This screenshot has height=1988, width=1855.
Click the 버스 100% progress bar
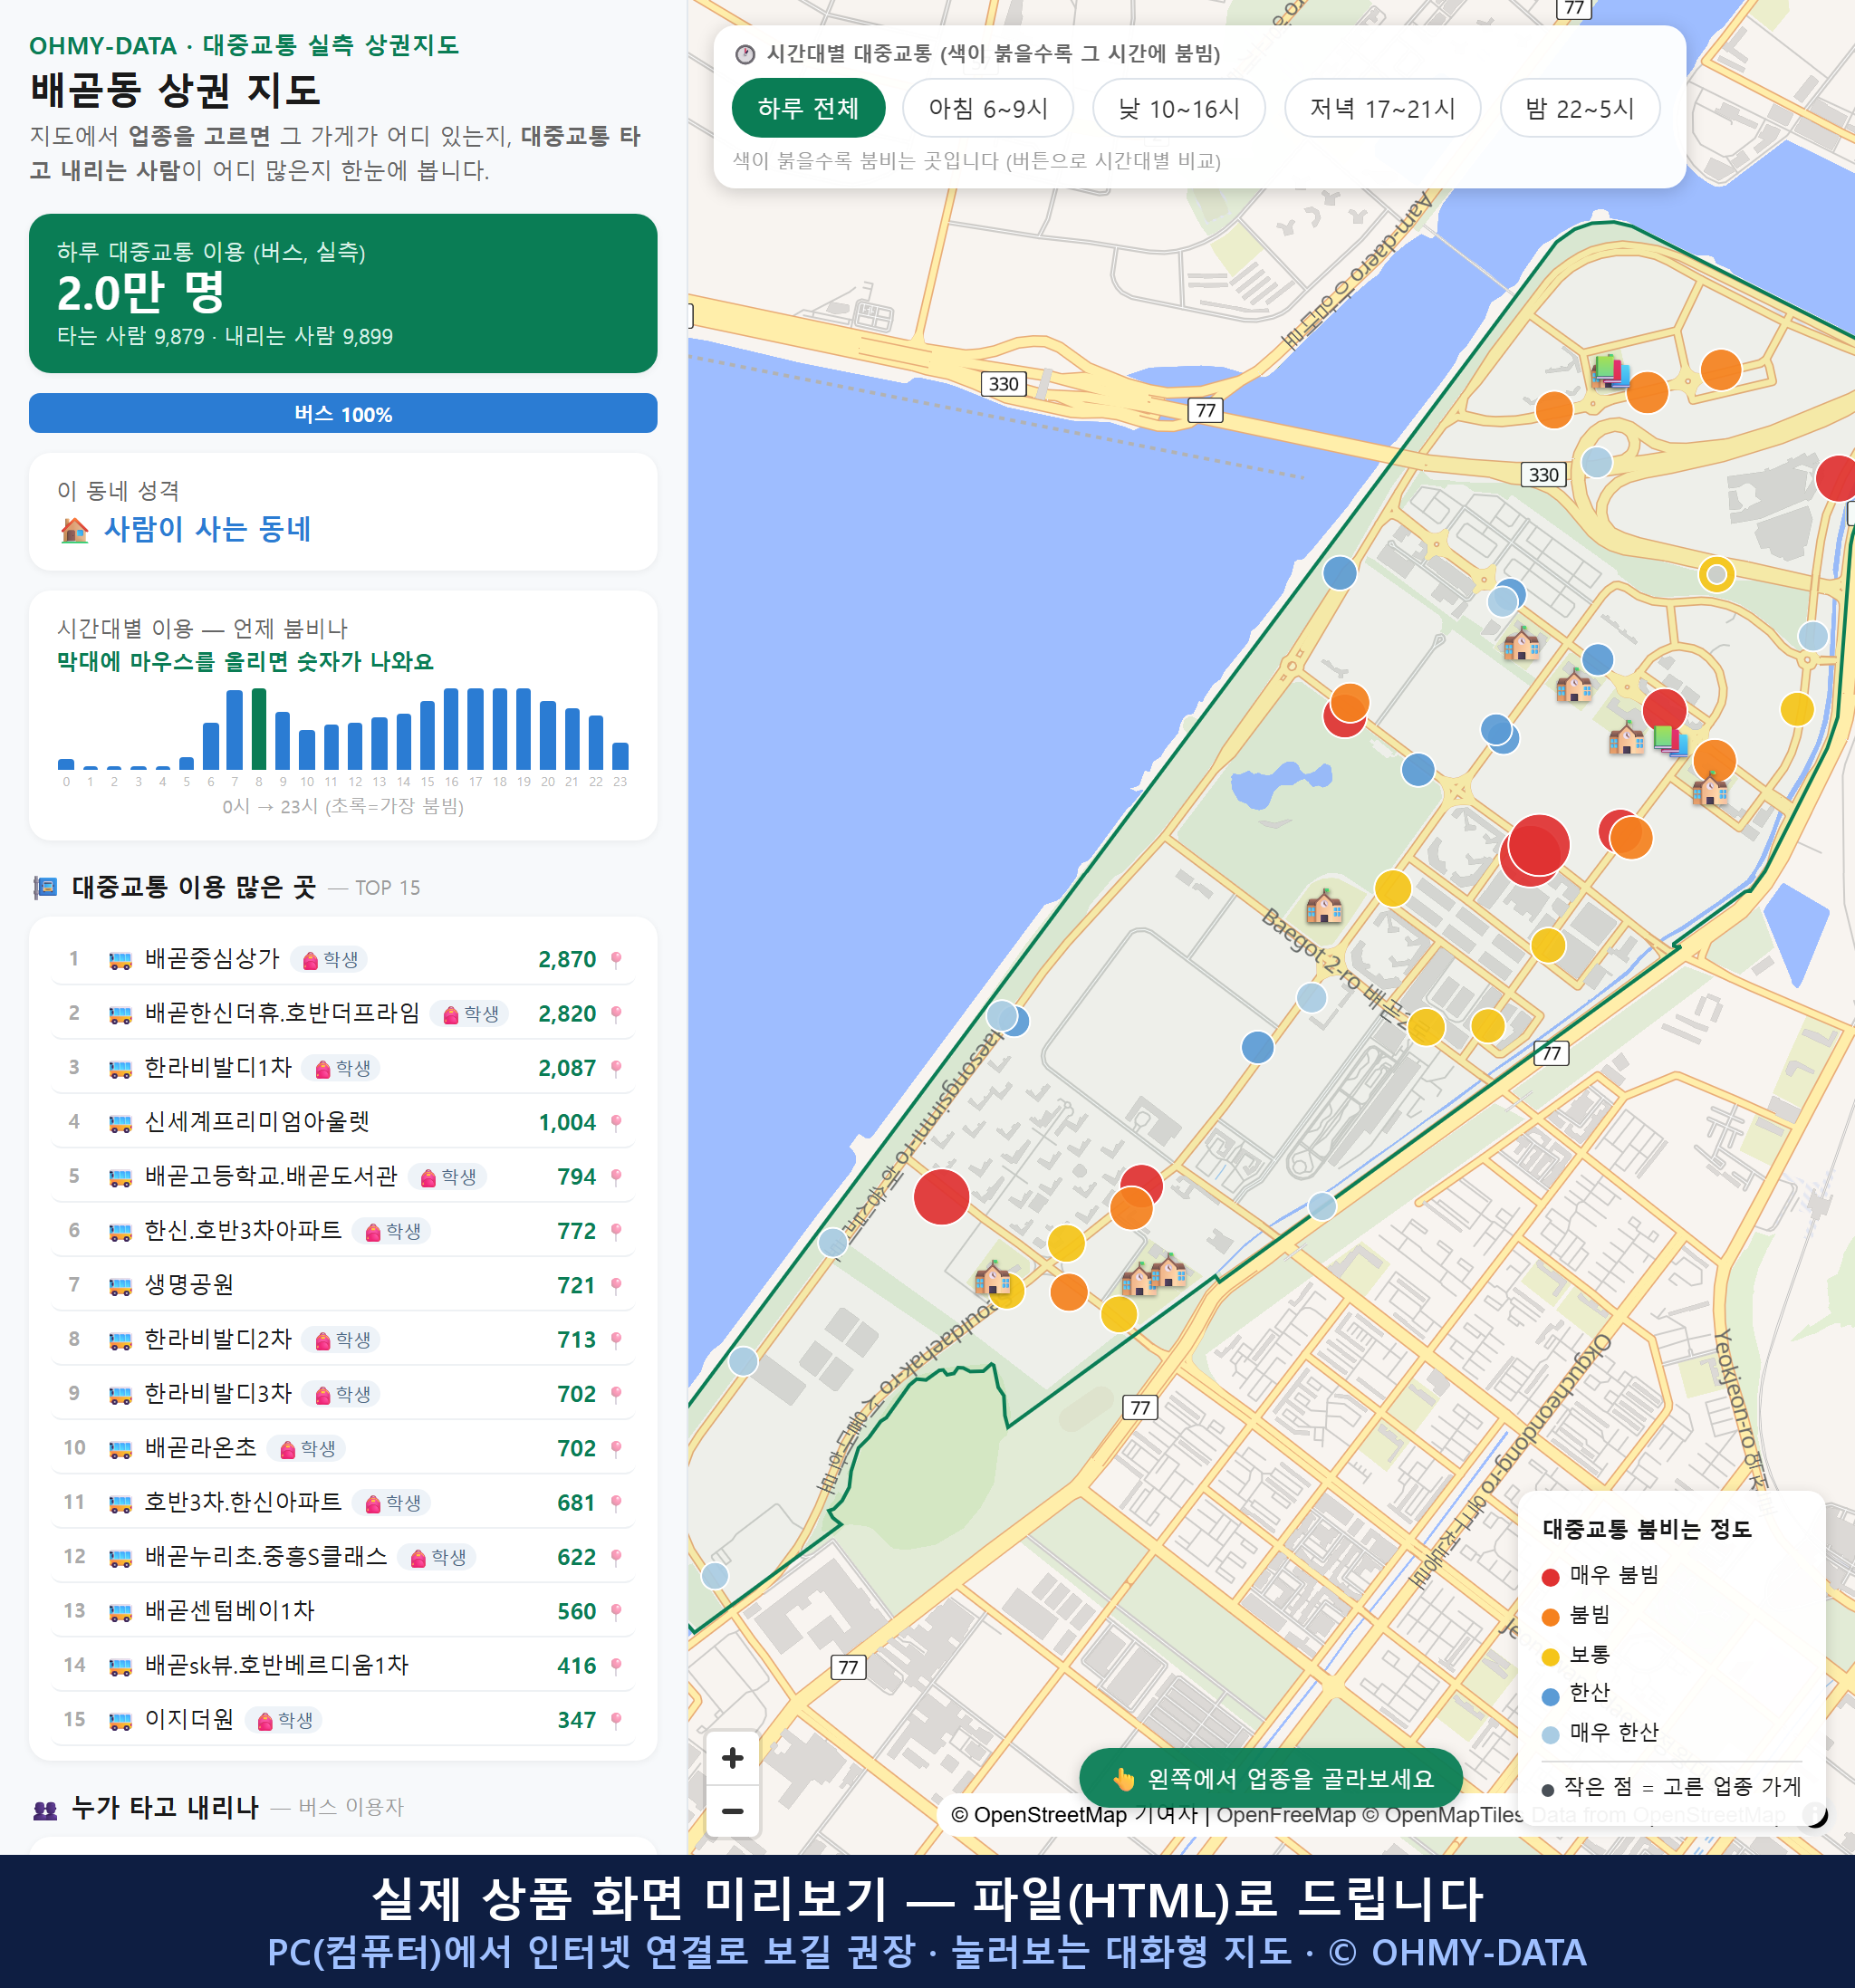pyautogui.click(x=343, y=413)
